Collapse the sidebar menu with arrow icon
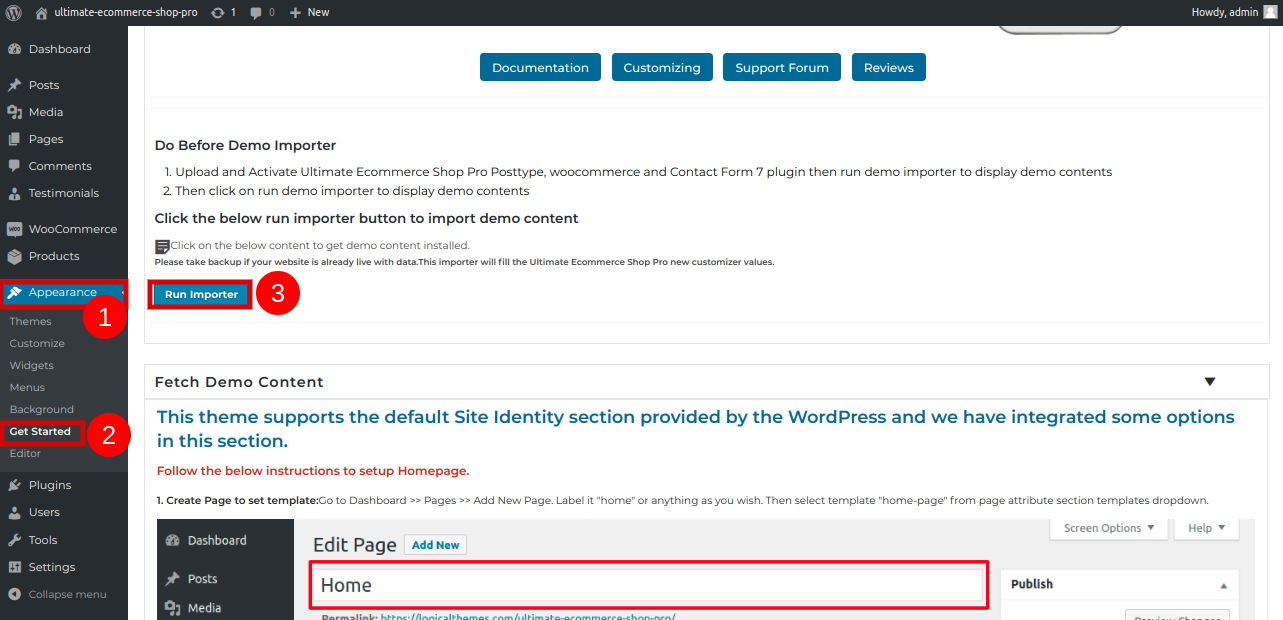 pos(14,594)
